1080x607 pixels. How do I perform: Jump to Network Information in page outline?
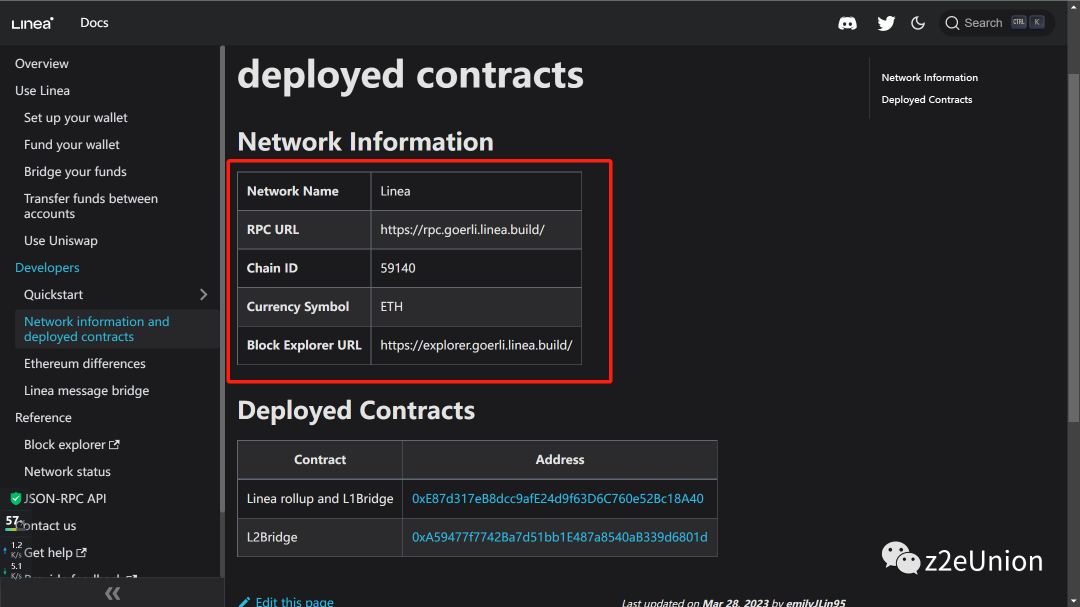tap(929, 78)
